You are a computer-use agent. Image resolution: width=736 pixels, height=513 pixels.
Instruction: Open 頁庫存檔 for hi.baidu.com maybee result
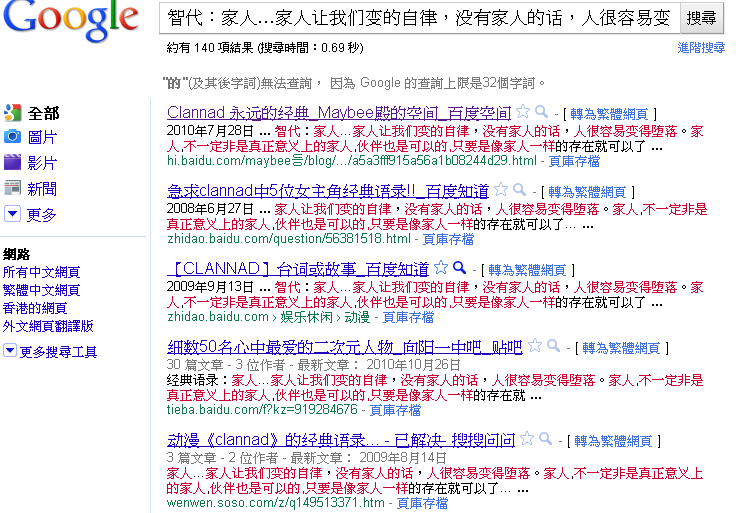pos(574,161)
